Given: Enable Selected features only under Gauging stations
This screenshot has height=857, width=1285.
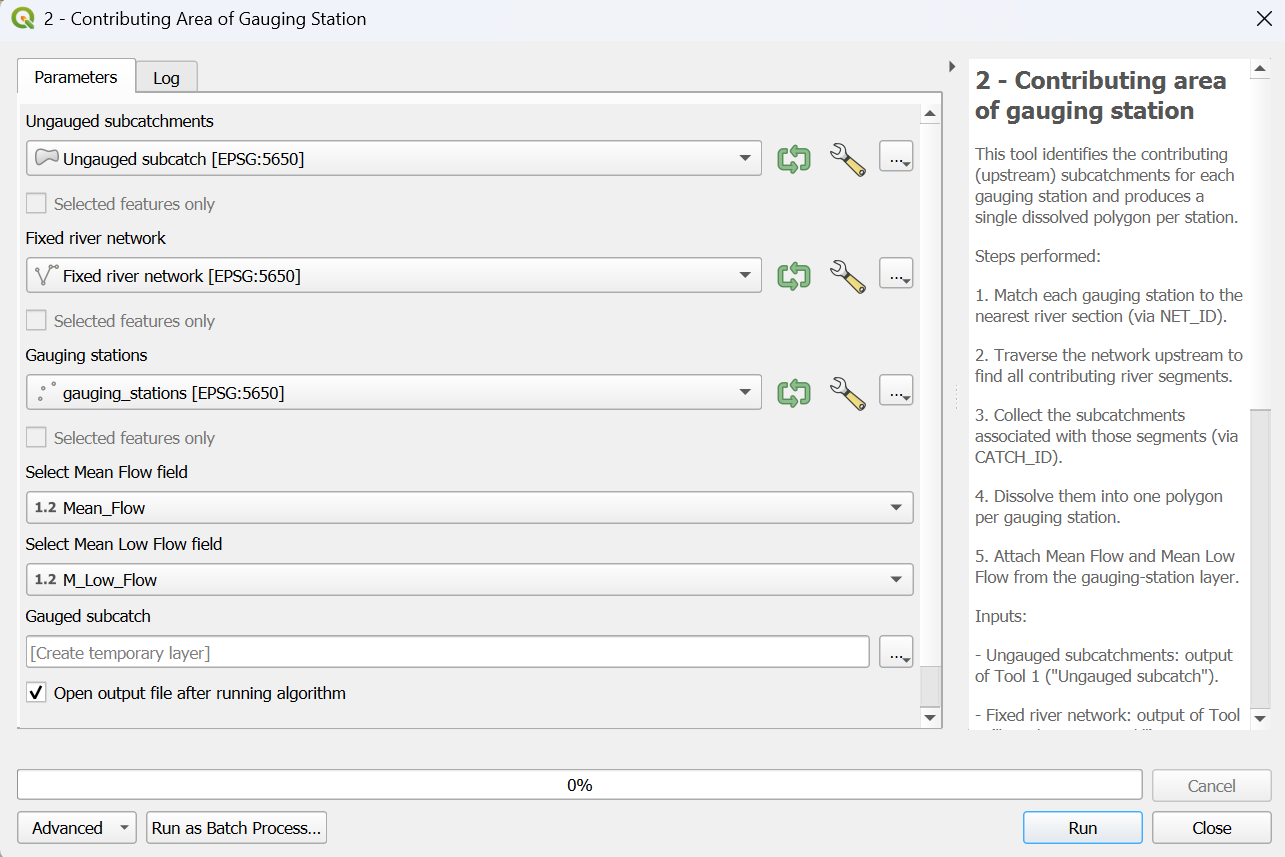Looking at the screenshot, I should 36,438.
